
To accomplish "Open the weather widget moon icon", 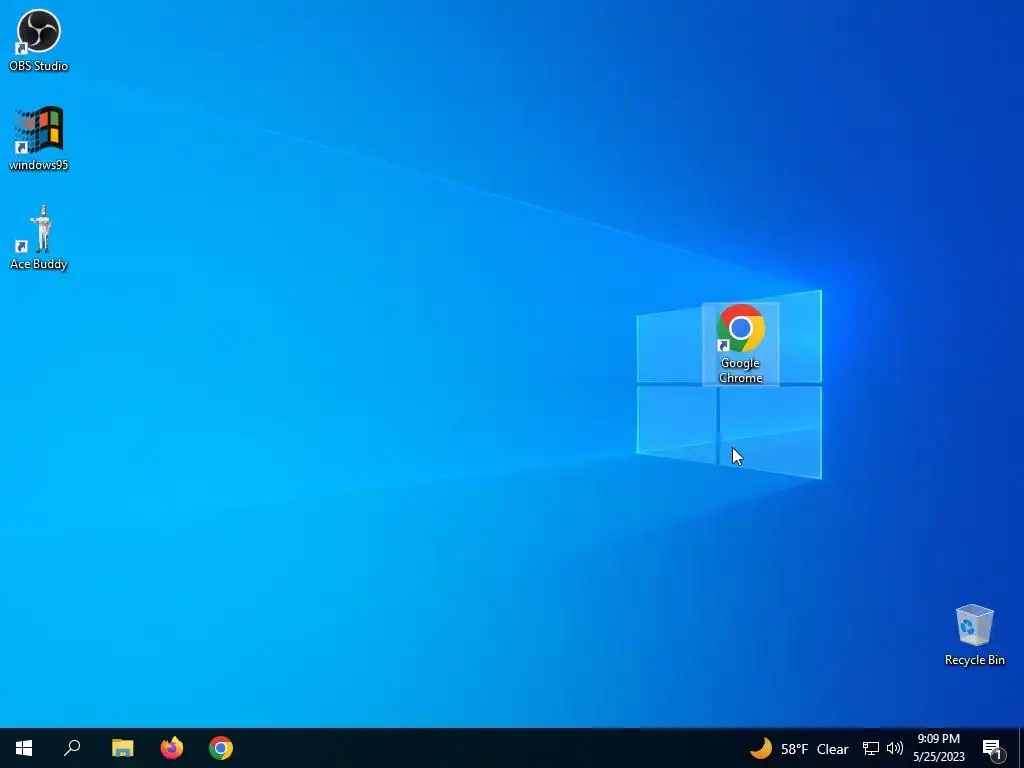I will pyautogui.click(x=761, y=748).
